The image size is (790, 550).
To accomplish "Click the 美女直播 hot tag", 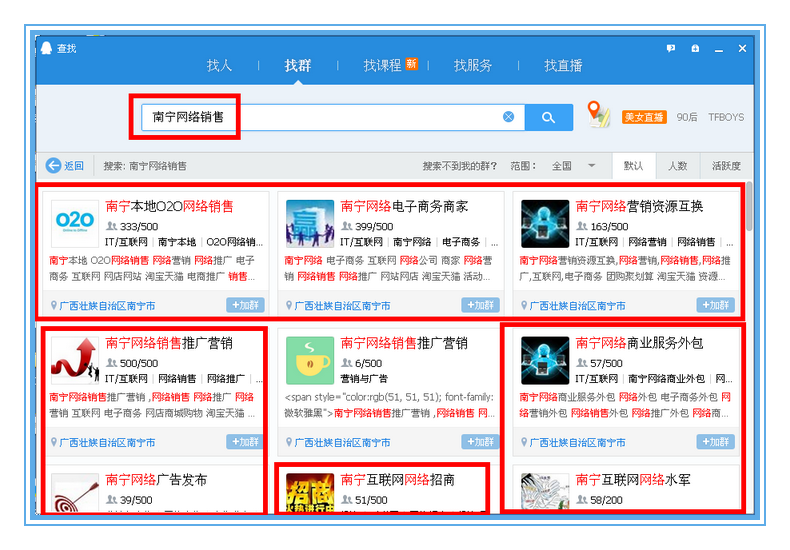I will (x=644, y=117).
